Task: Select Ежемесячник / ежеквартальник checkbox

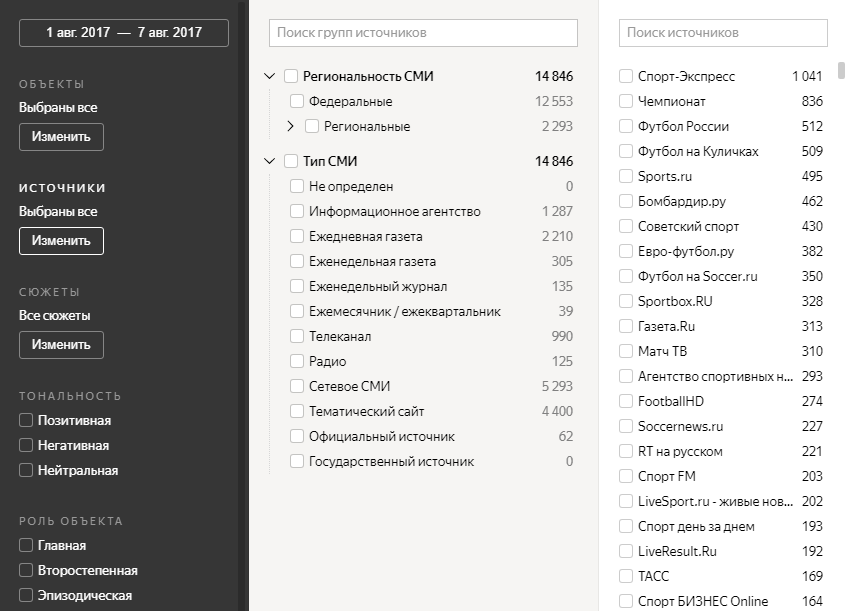Action: point(297,311)
